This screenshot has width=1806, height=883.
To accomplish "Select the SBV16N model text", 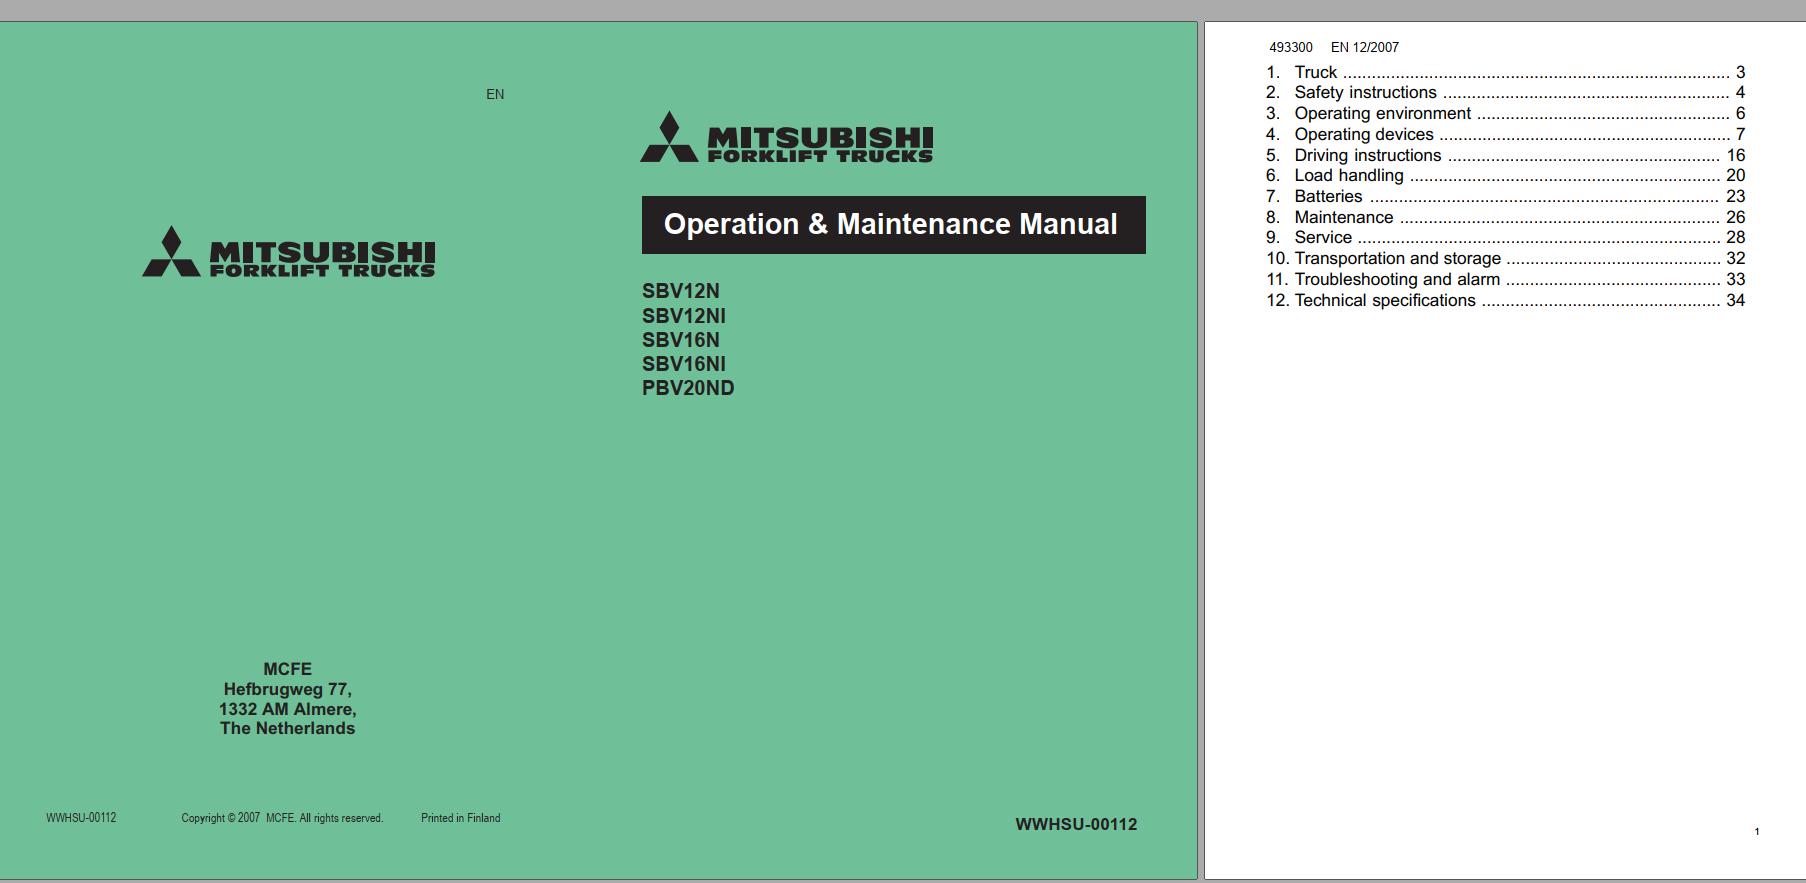I will tap(680, 340).
